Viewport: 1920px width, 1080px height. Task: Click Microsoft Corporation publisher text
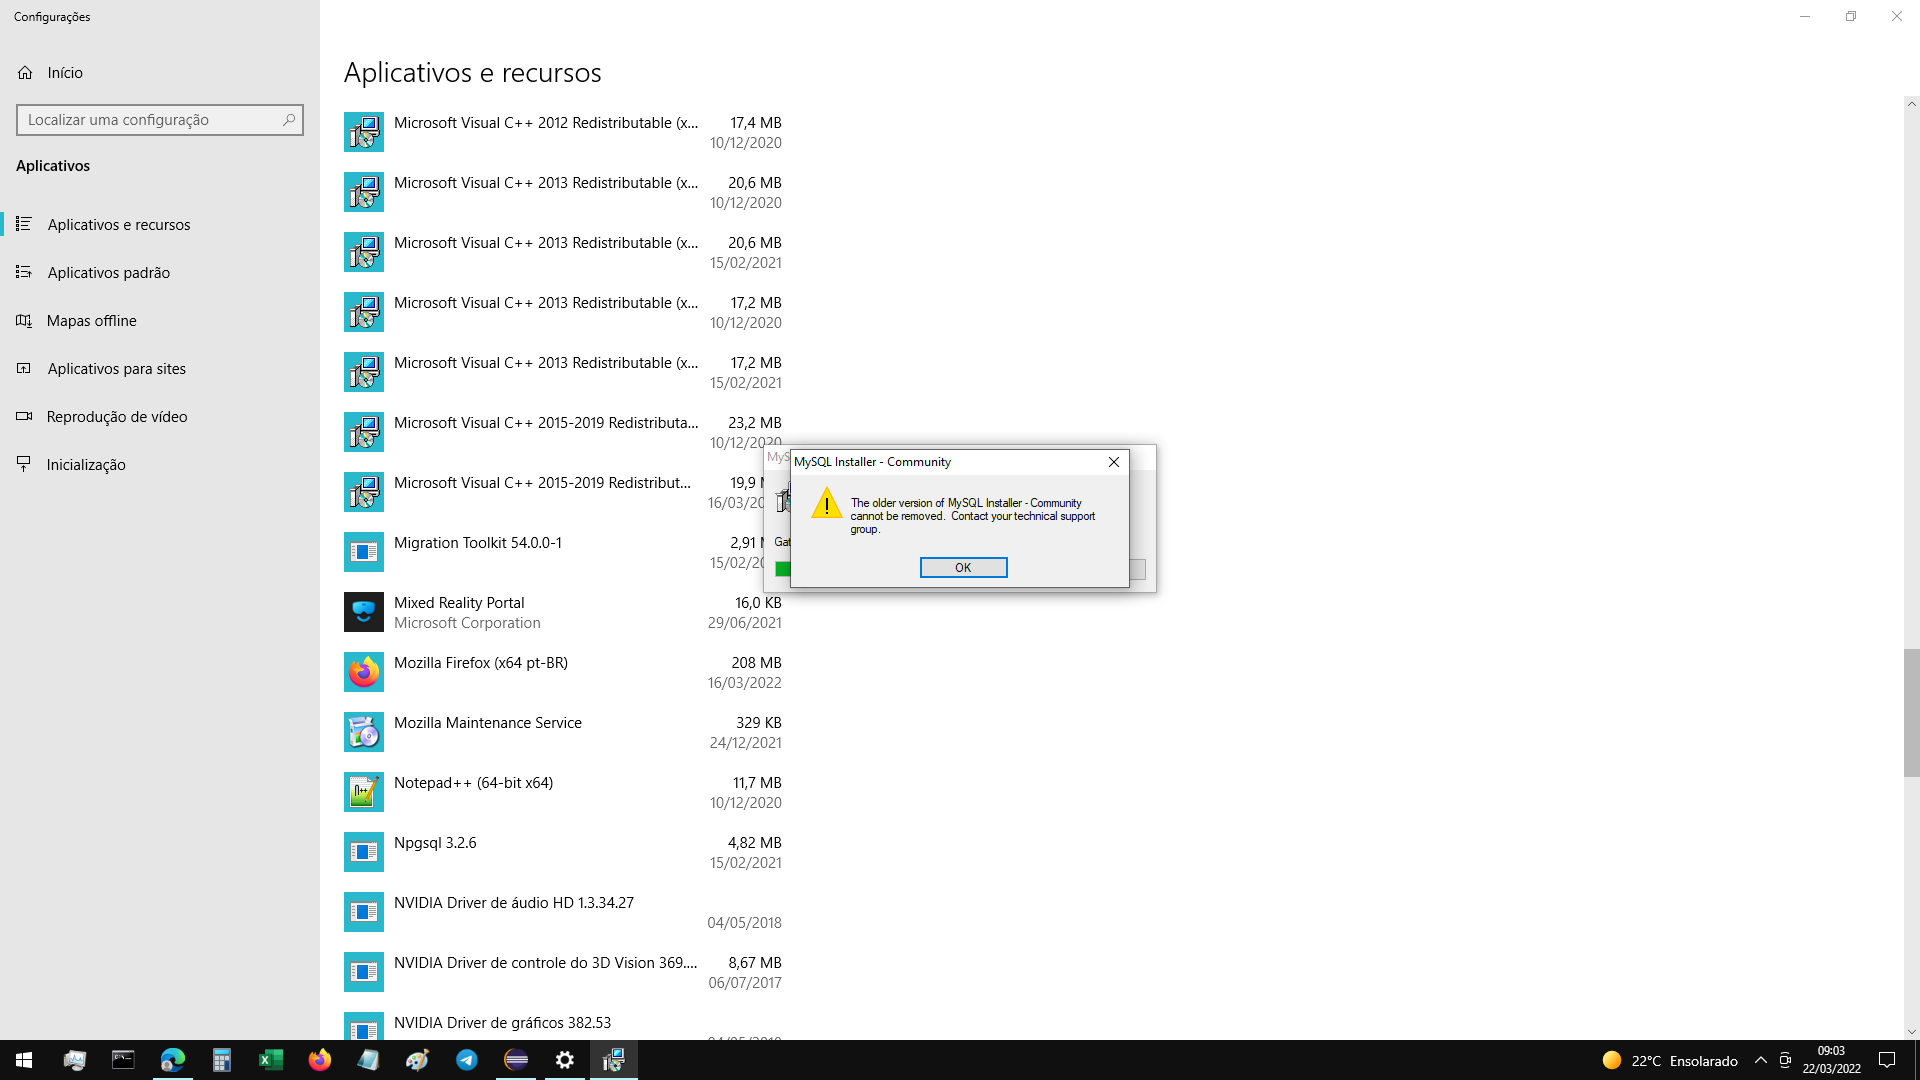pos(467,623)
